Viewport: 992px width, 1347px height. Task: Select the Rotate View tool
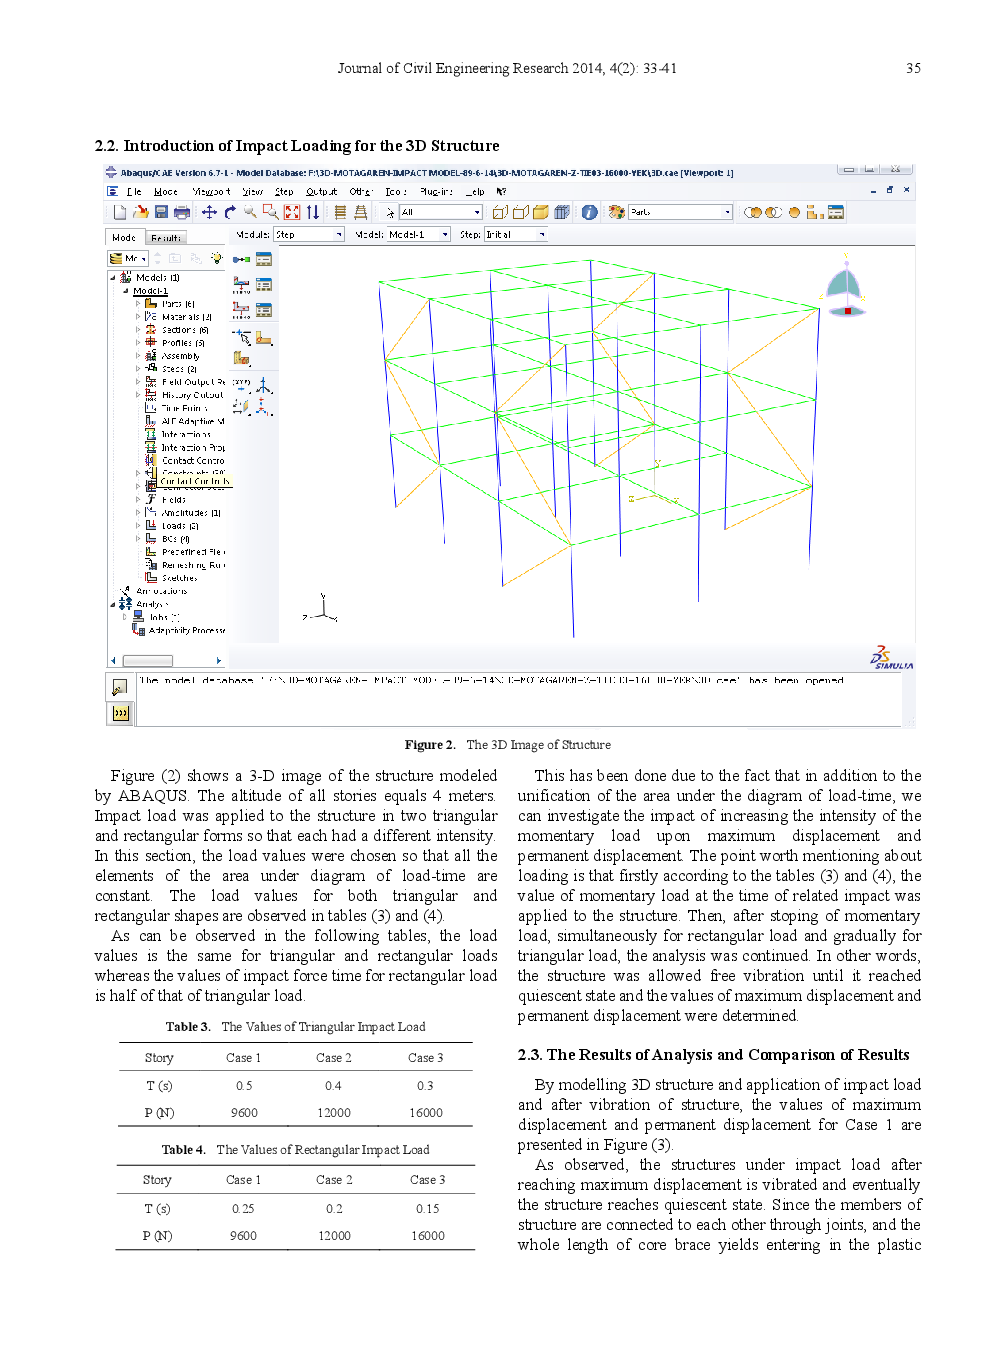pyautogui.click(x=230, y=212)
